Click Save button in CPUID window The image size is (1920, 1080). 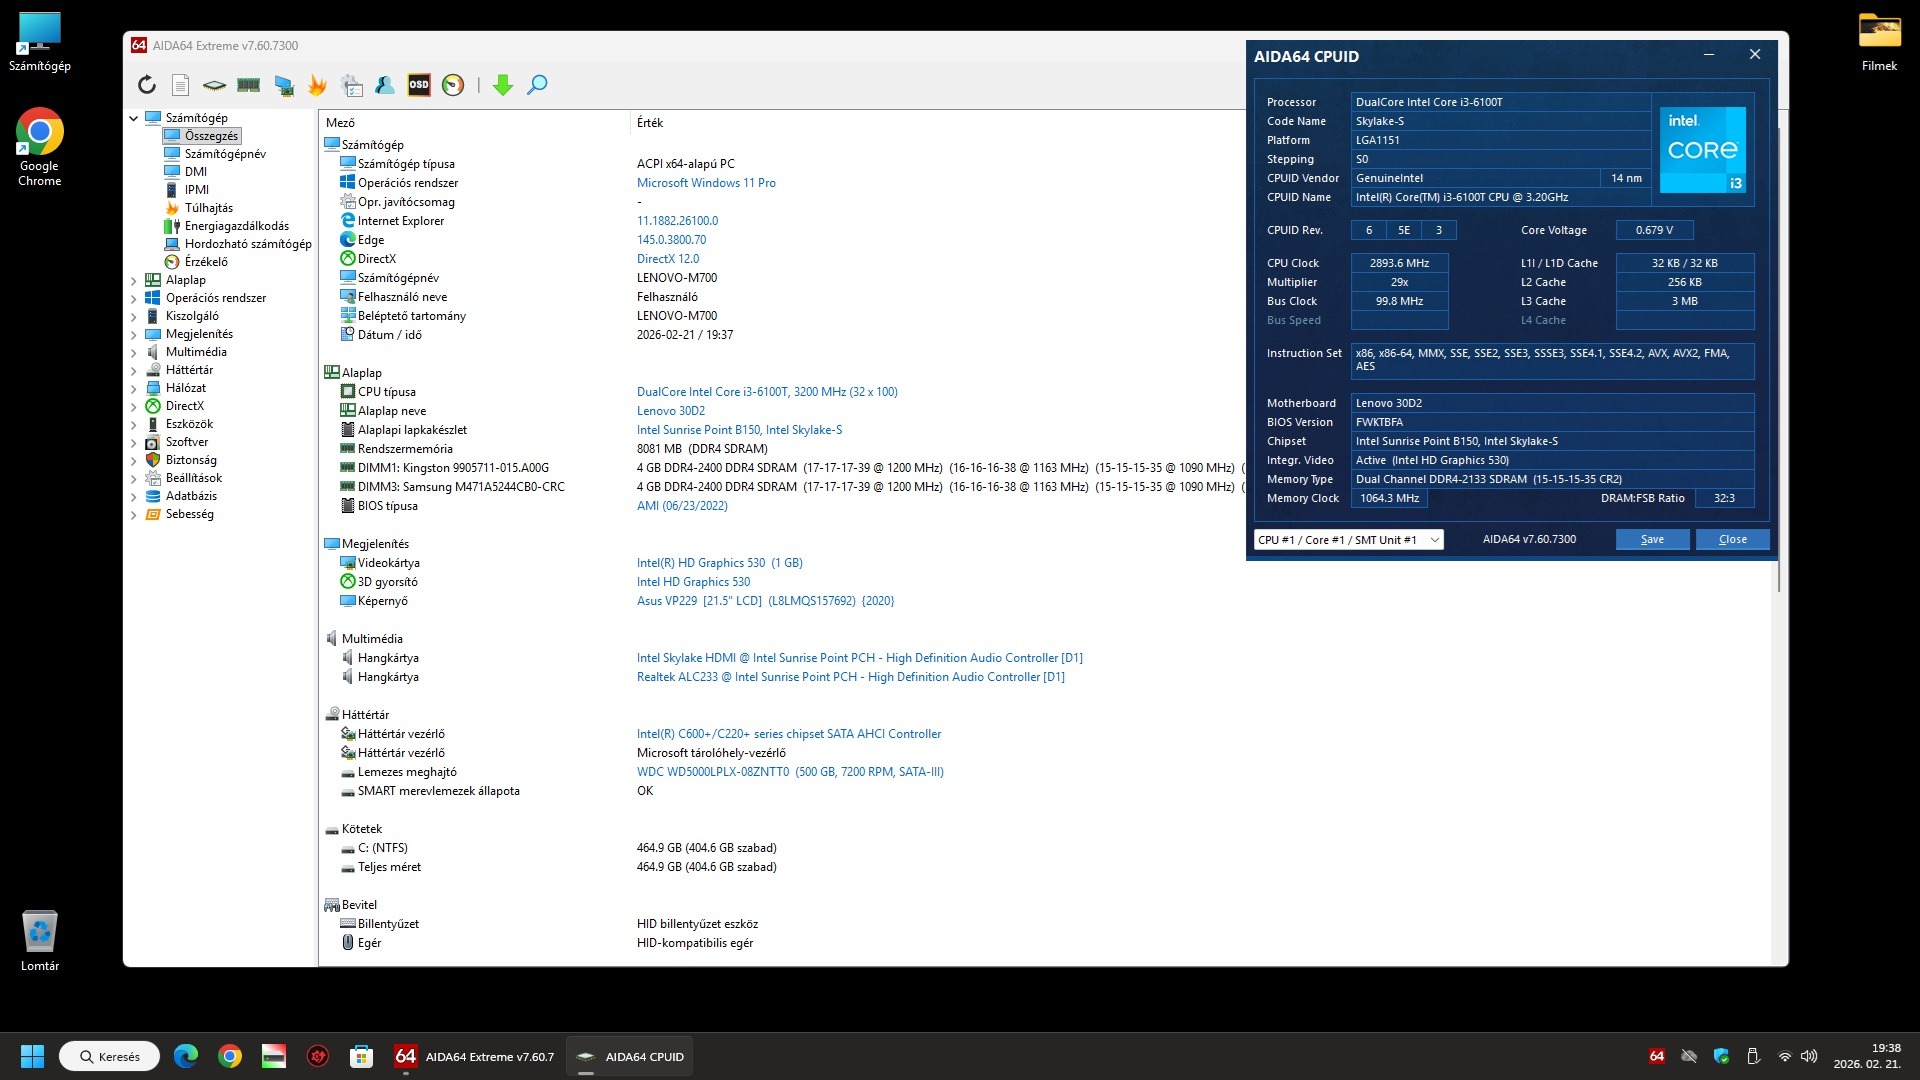[1652, 540]
